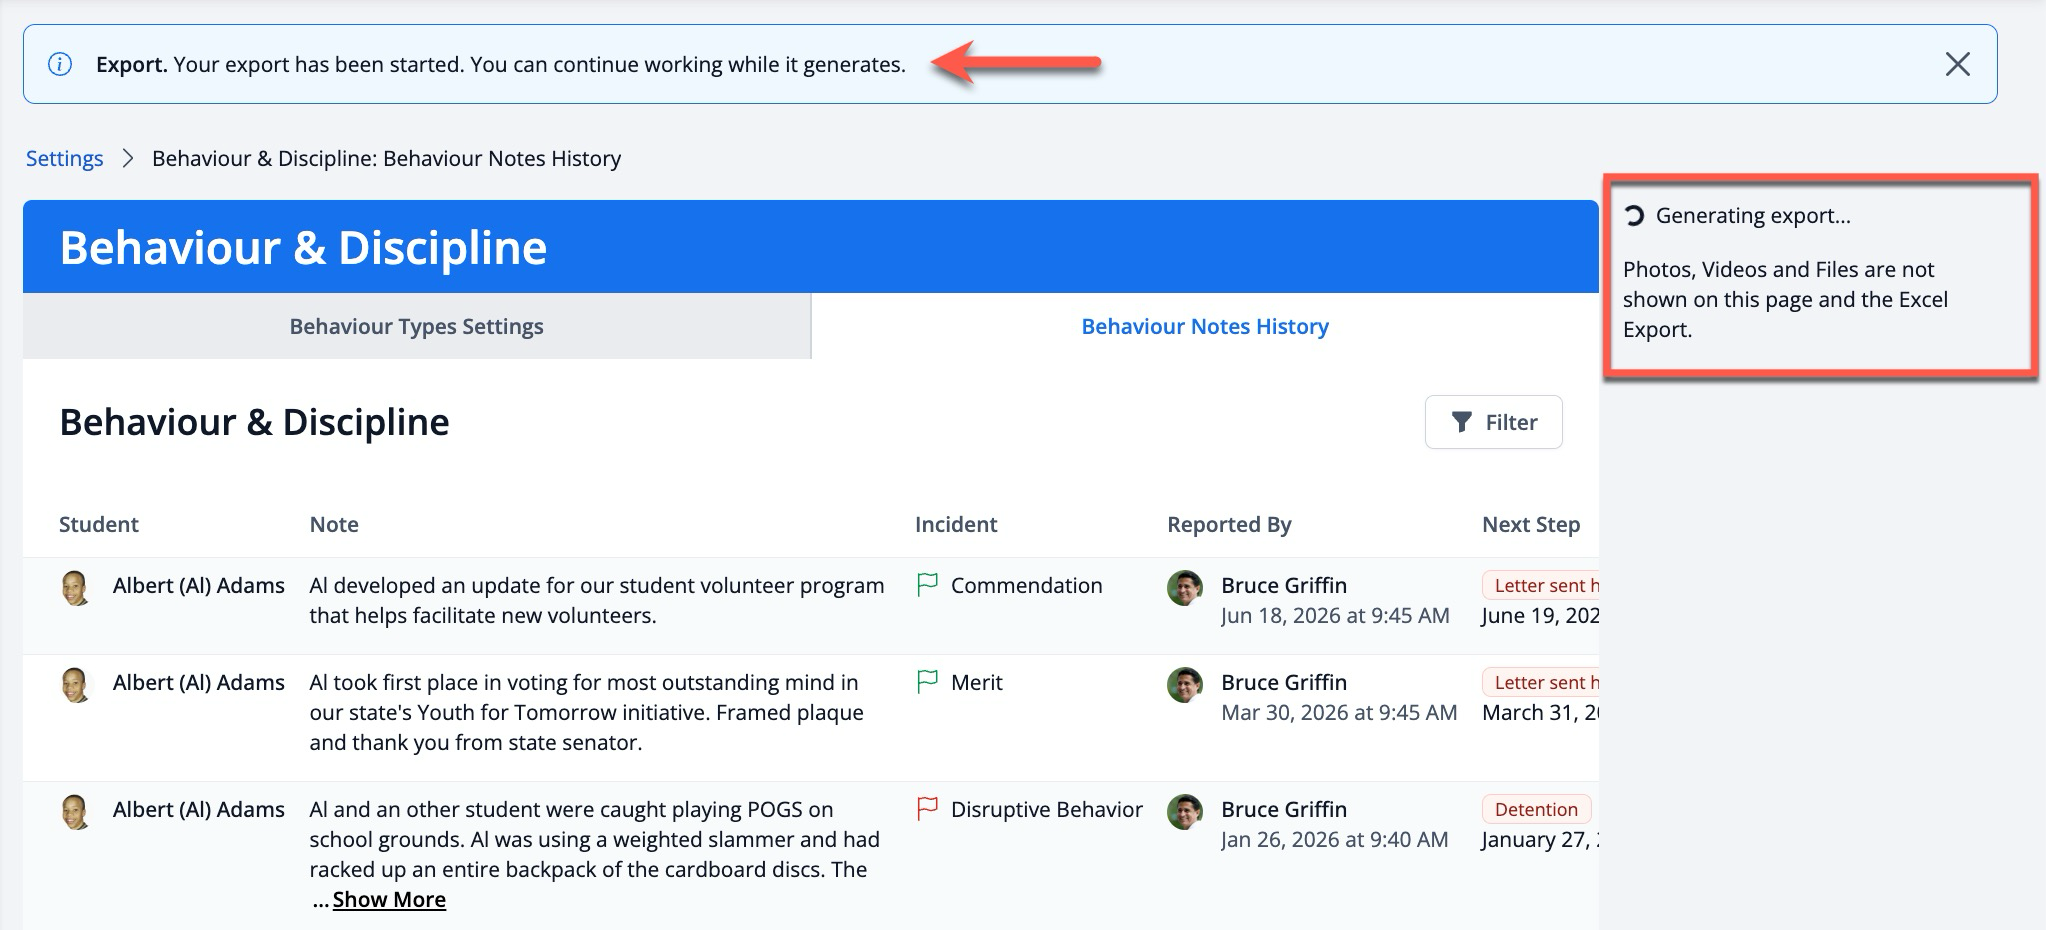Switch to Behaviour Types Settings tab
The width and height of the screenshot is (2046, 930).
click(x=416, y=326)
